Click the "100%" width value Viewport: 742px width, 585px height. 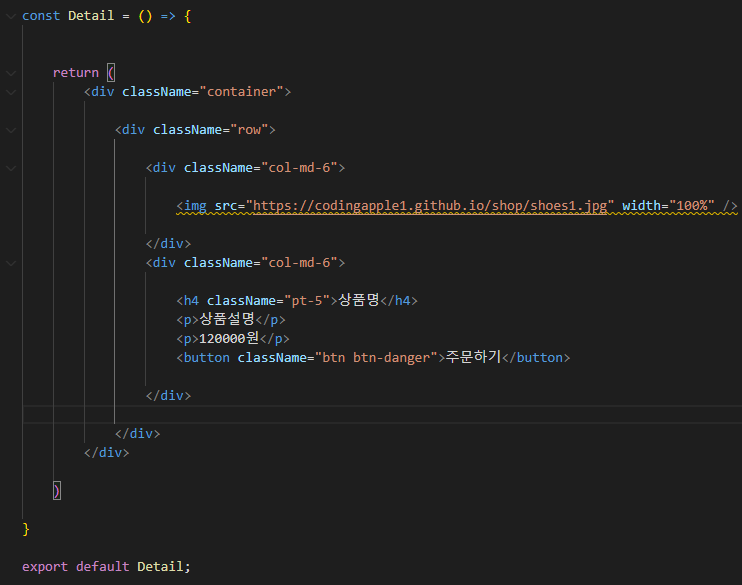tap(691, 206)
